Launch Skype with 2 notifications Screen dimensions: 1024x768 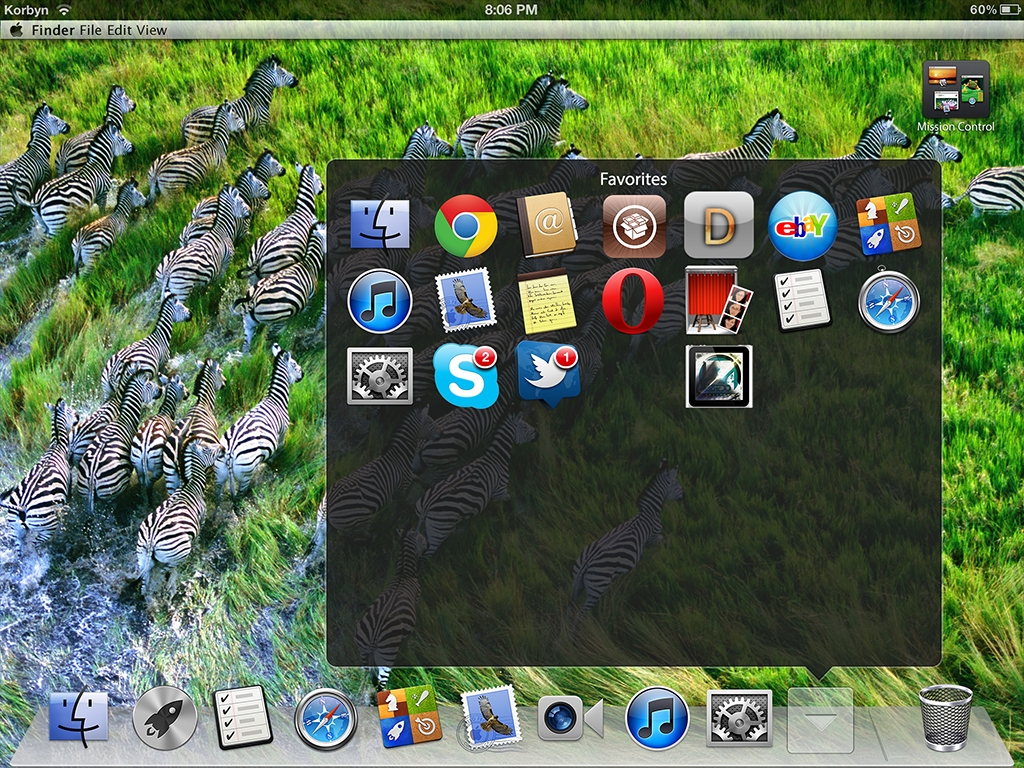pos(466,376)
